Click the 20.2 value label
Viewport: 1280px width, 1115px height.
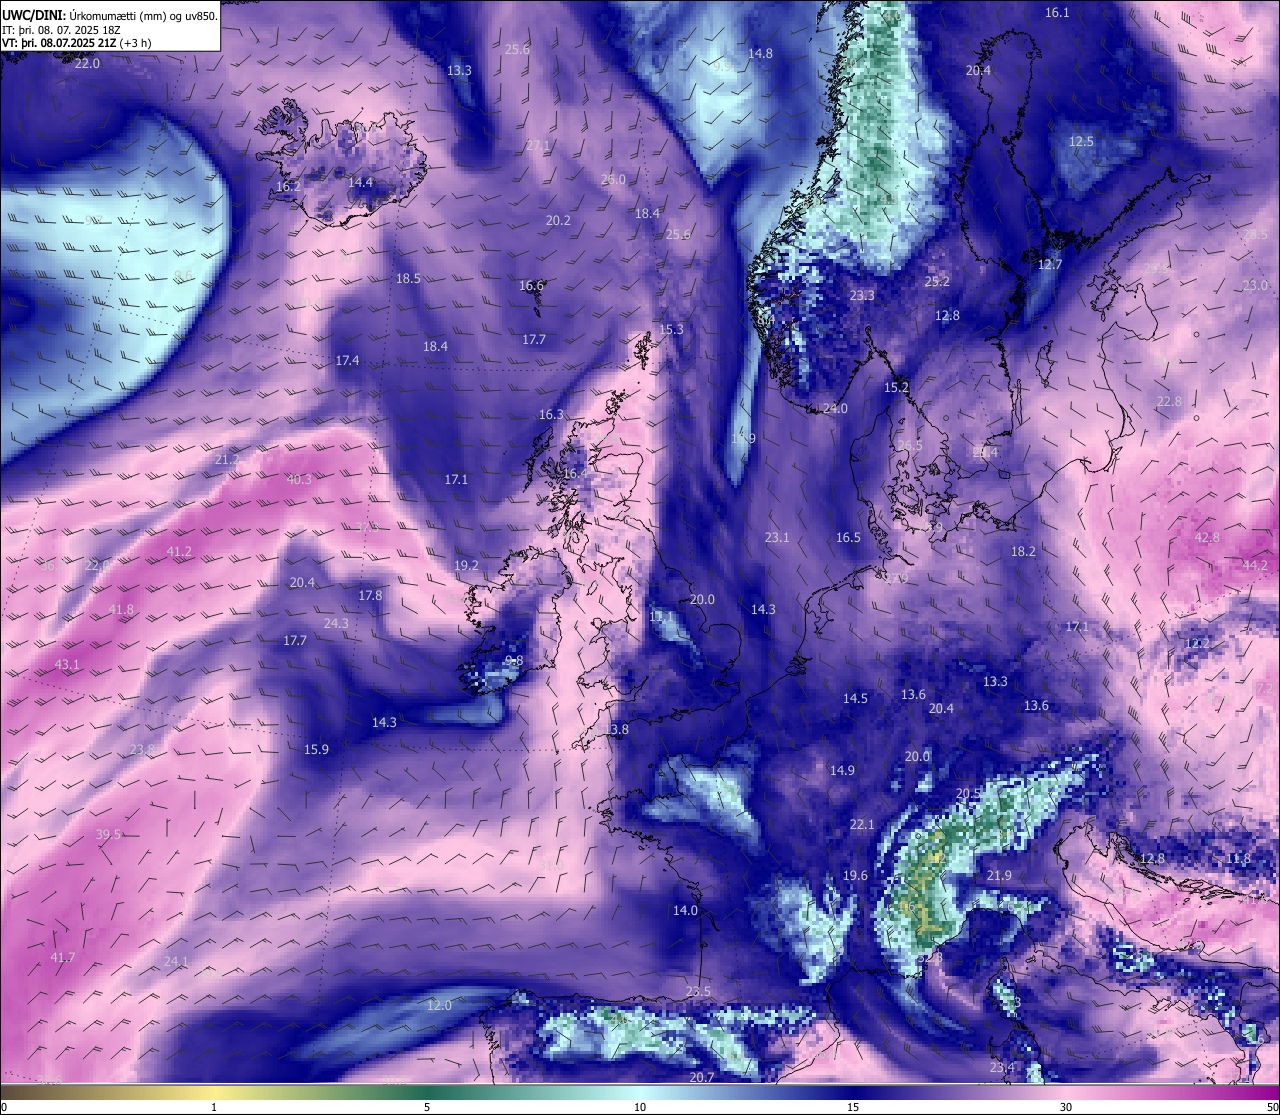pos(558,220)
